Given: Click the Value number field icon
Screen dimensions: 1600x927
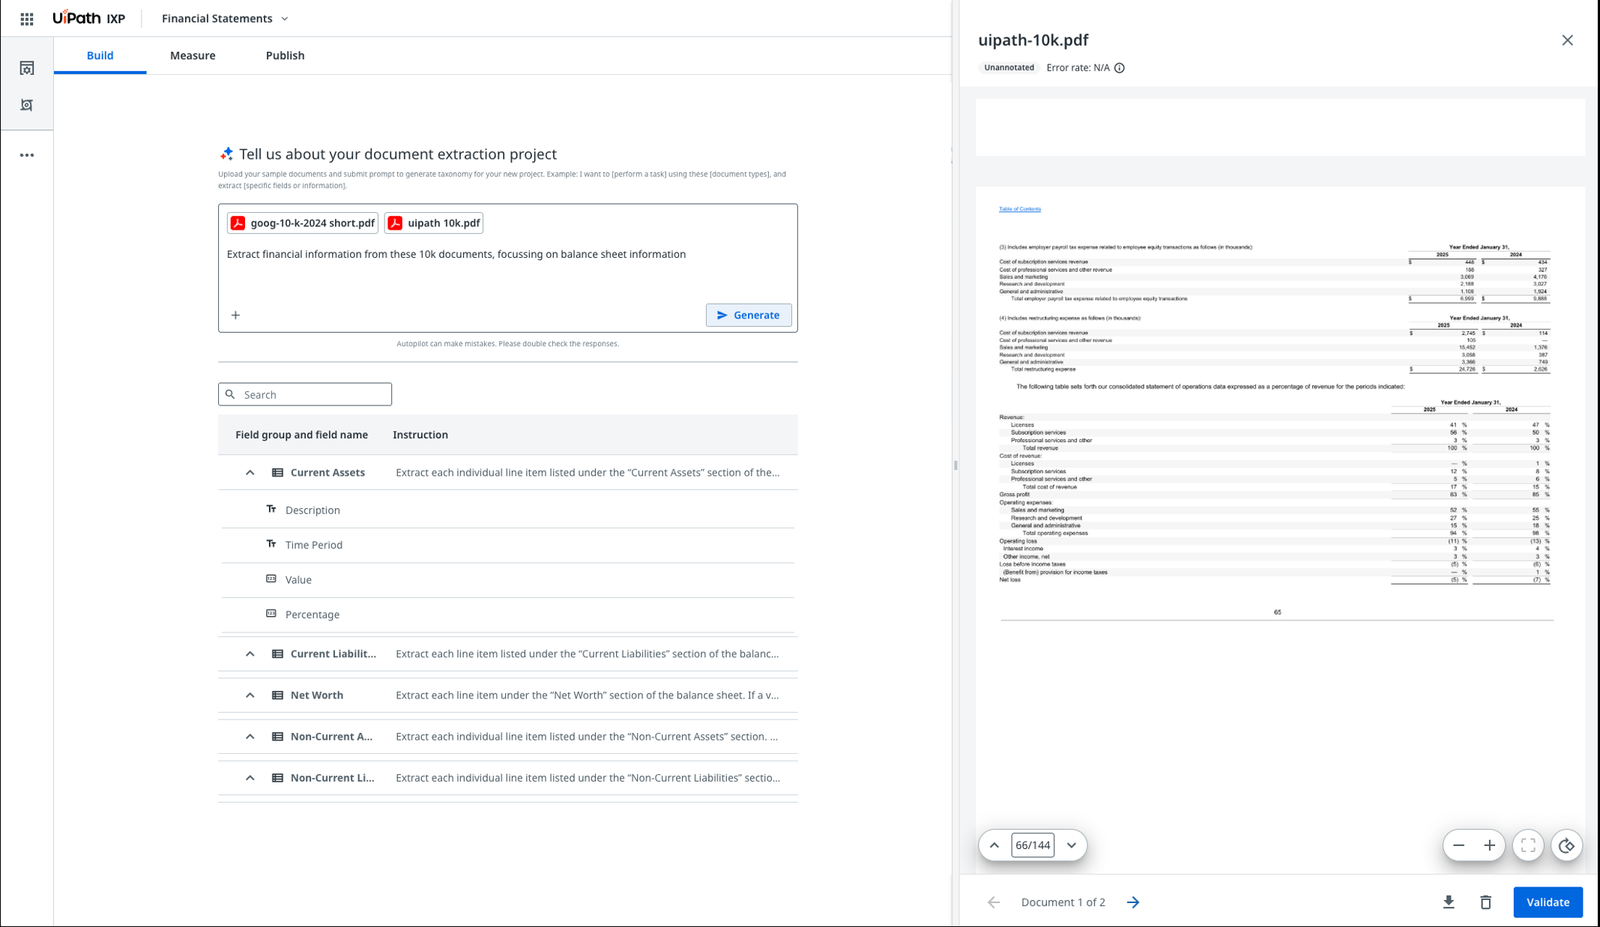Looking at the screenshot, I should pyautogui.click(x=271, y=579).
